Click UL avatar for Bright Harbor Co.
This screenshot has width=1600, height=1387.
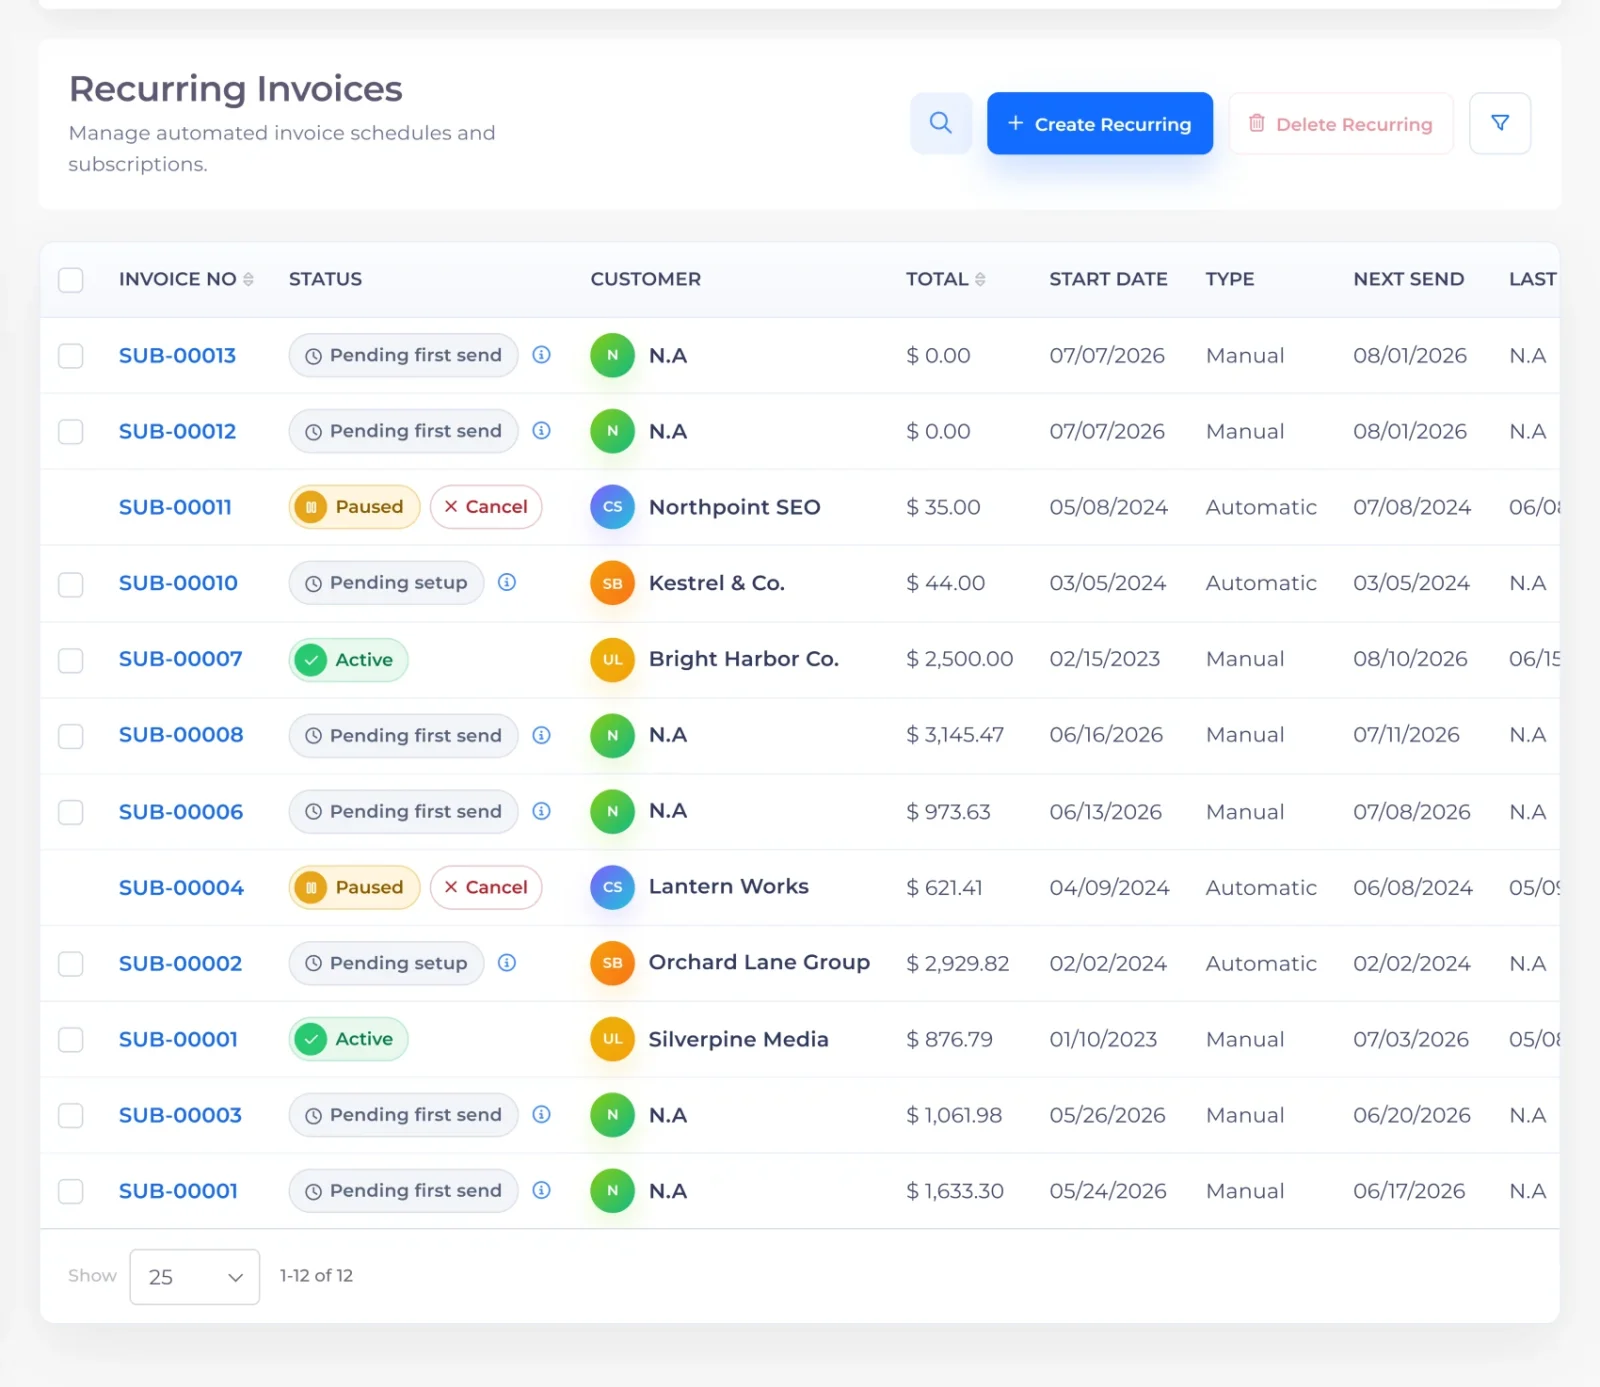[x=612, y=659]
